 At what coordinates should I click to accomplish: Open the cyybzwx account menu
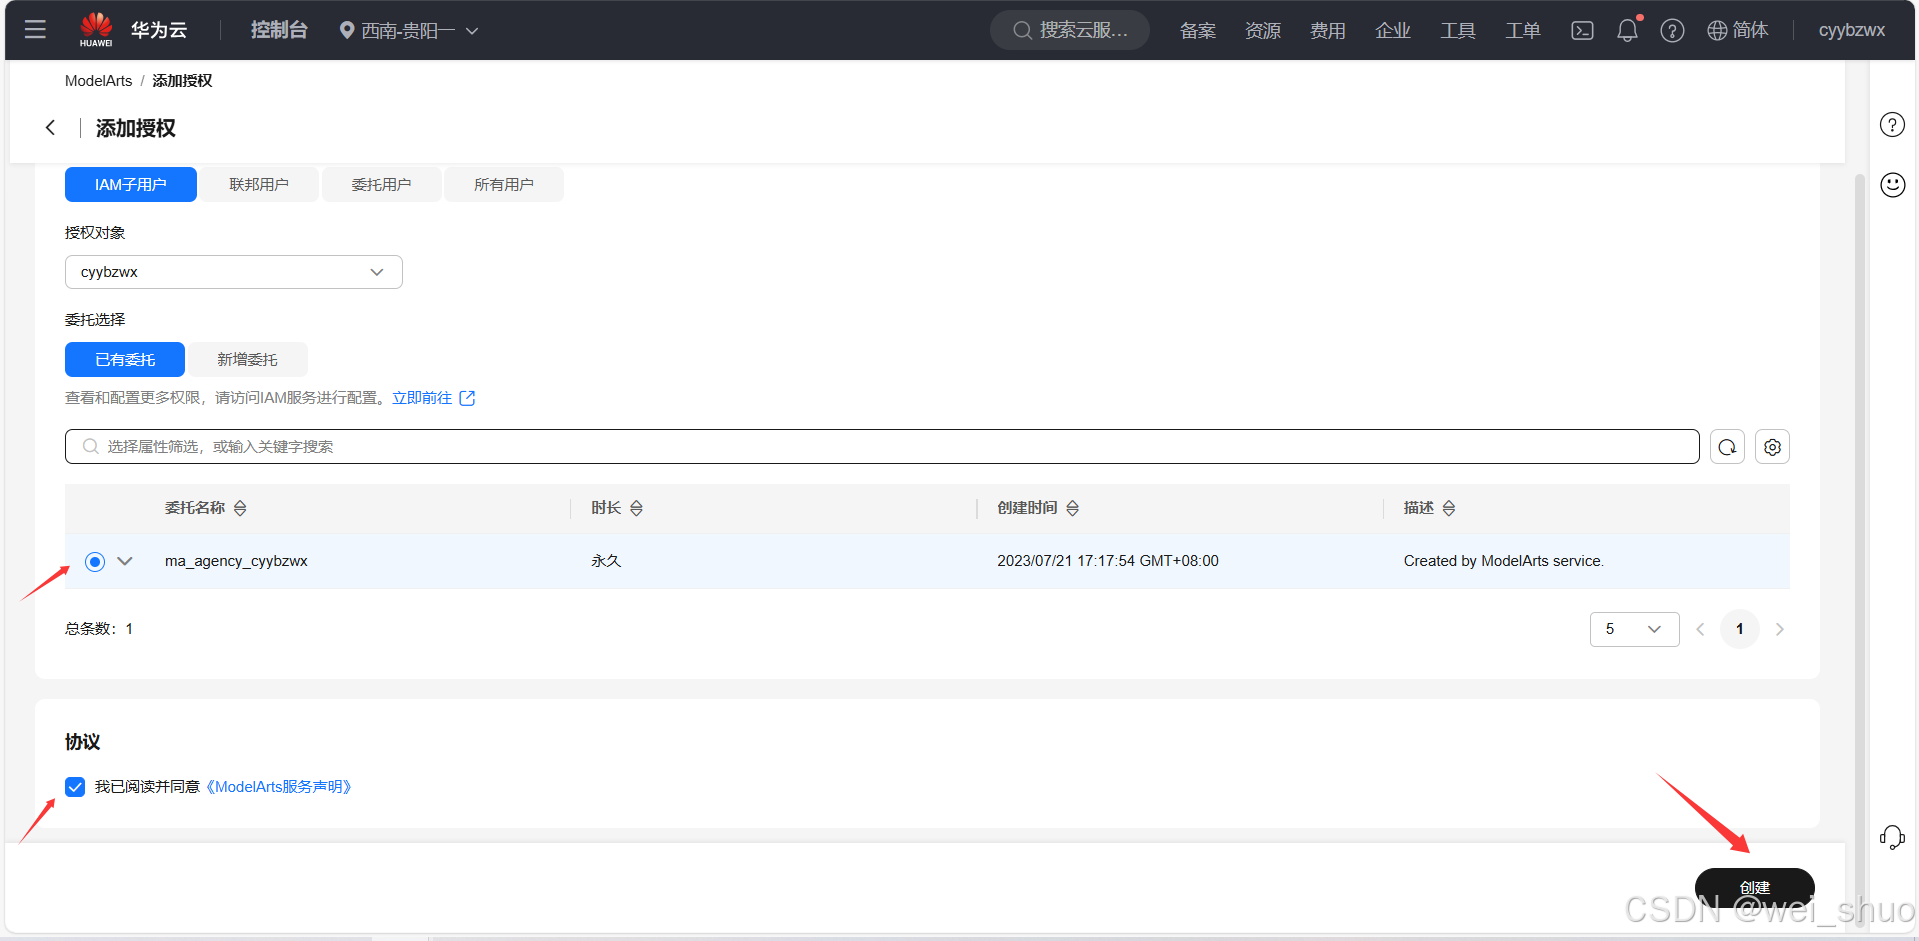tap(1851, 31)
